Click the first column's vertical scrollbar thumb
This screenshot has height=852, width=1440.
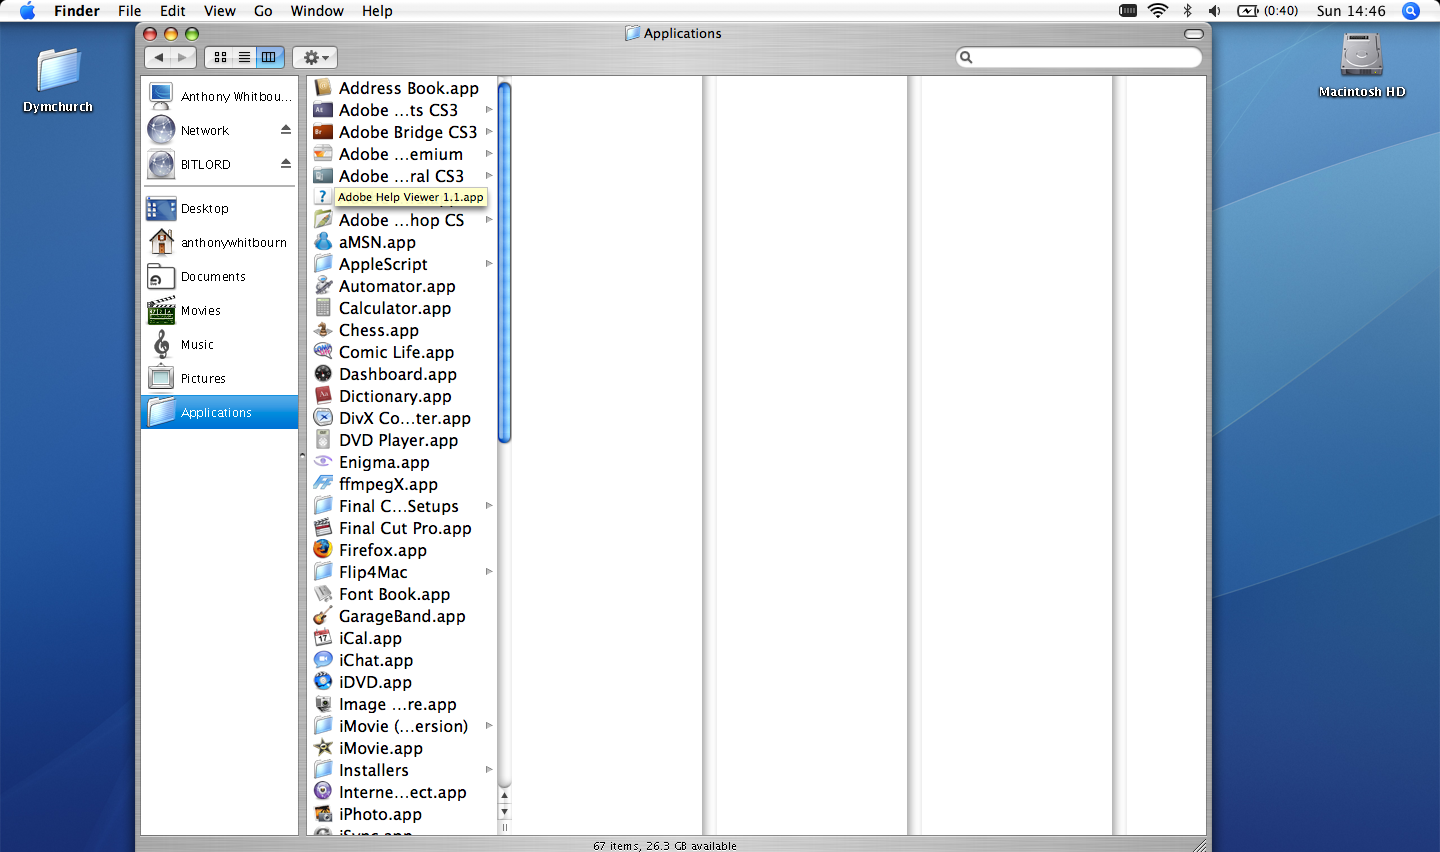504,262
